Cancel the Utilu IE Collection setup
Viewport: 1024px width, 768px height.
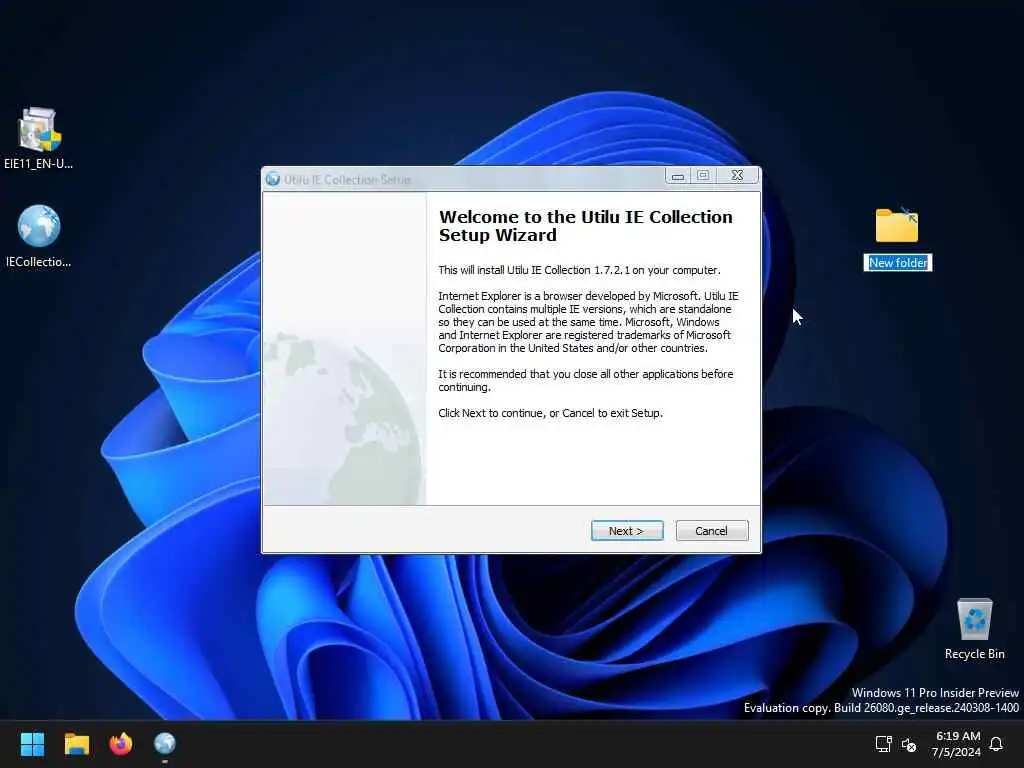click(x=712, y=531)
